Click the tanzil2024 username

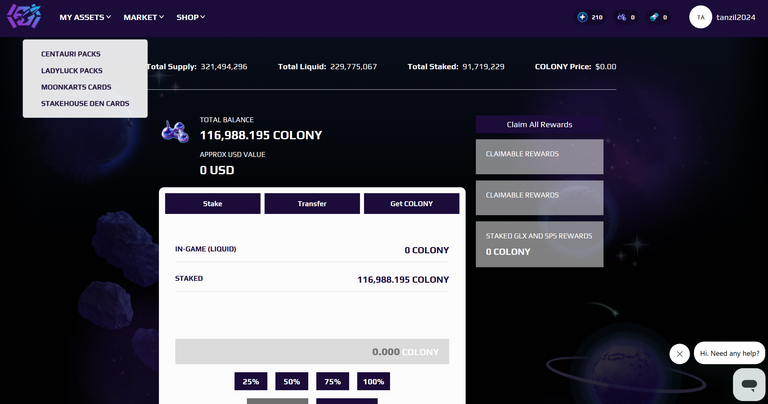pos(736,17)
